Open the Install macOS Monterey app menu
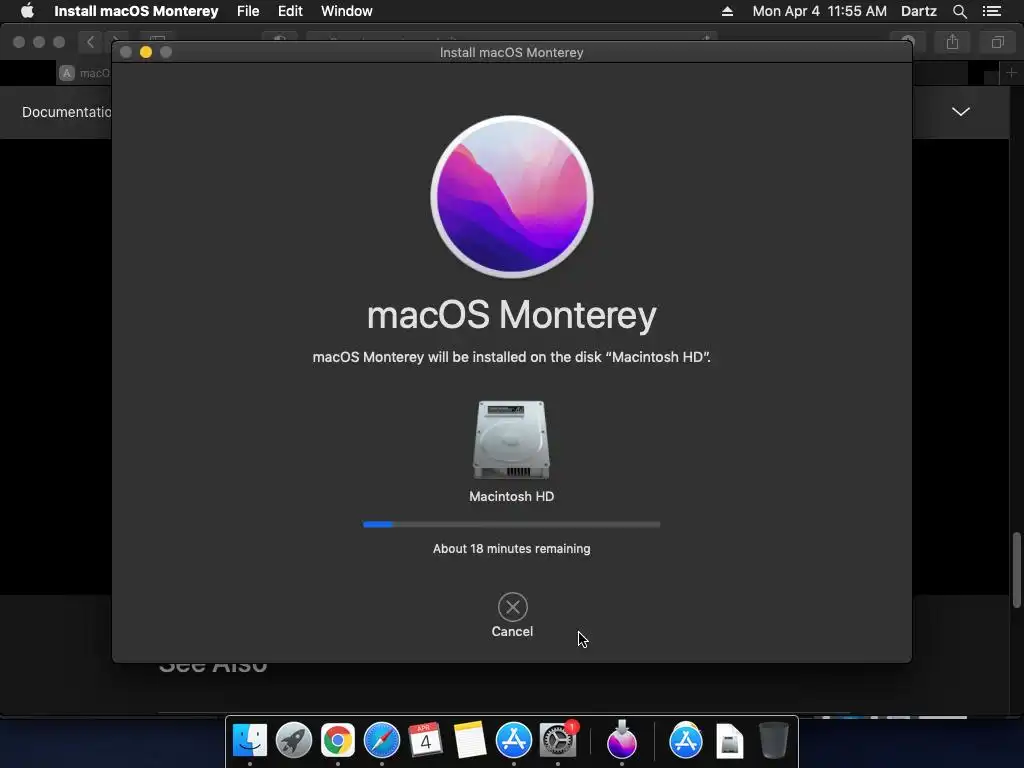Screen dimensions: 1024x768 136,11
